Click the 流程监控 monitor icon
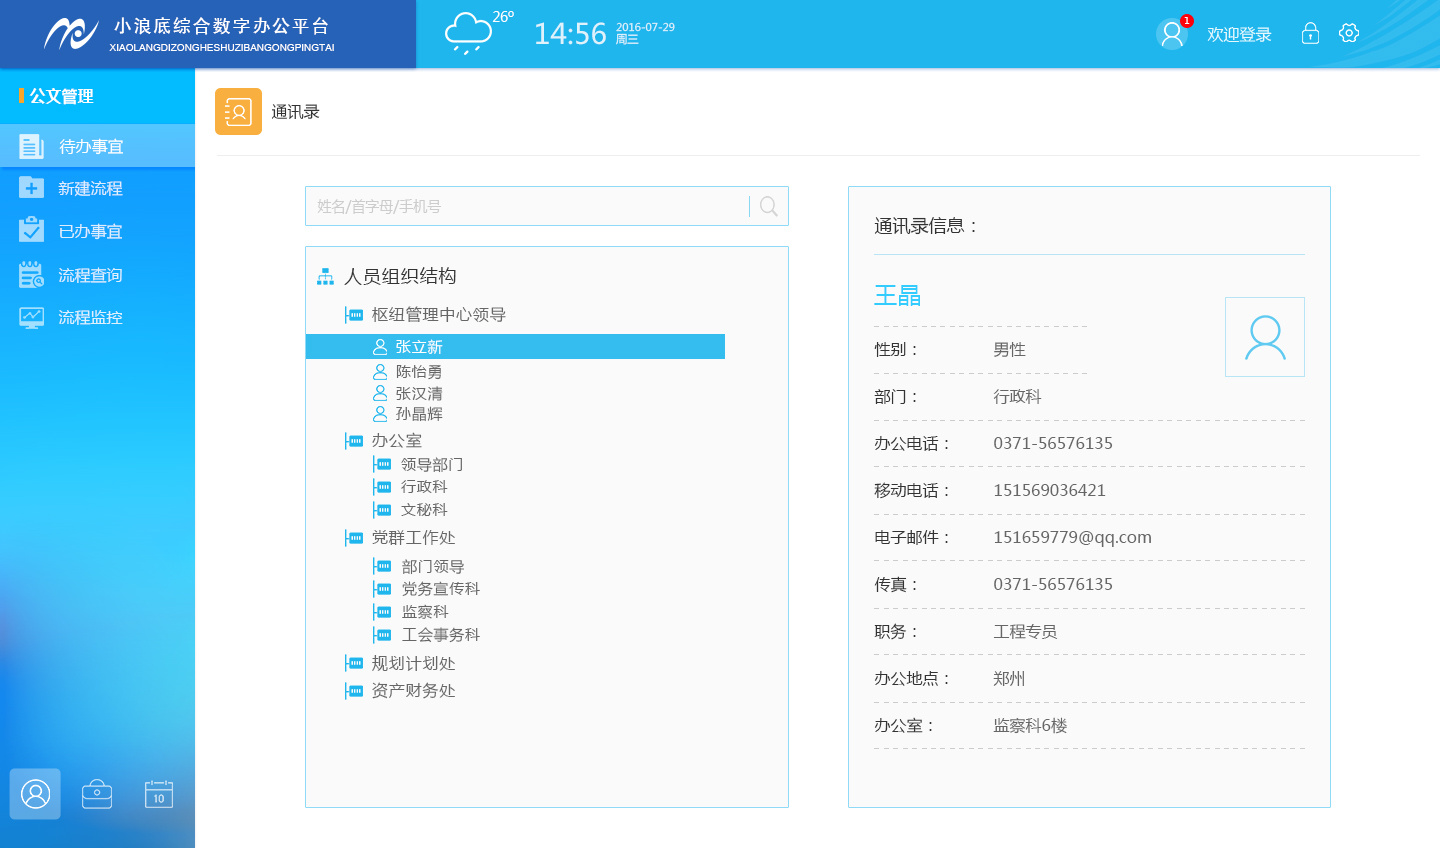This screenshot has height=848, width=1440. pyautogui.click(x=31, y=317)
